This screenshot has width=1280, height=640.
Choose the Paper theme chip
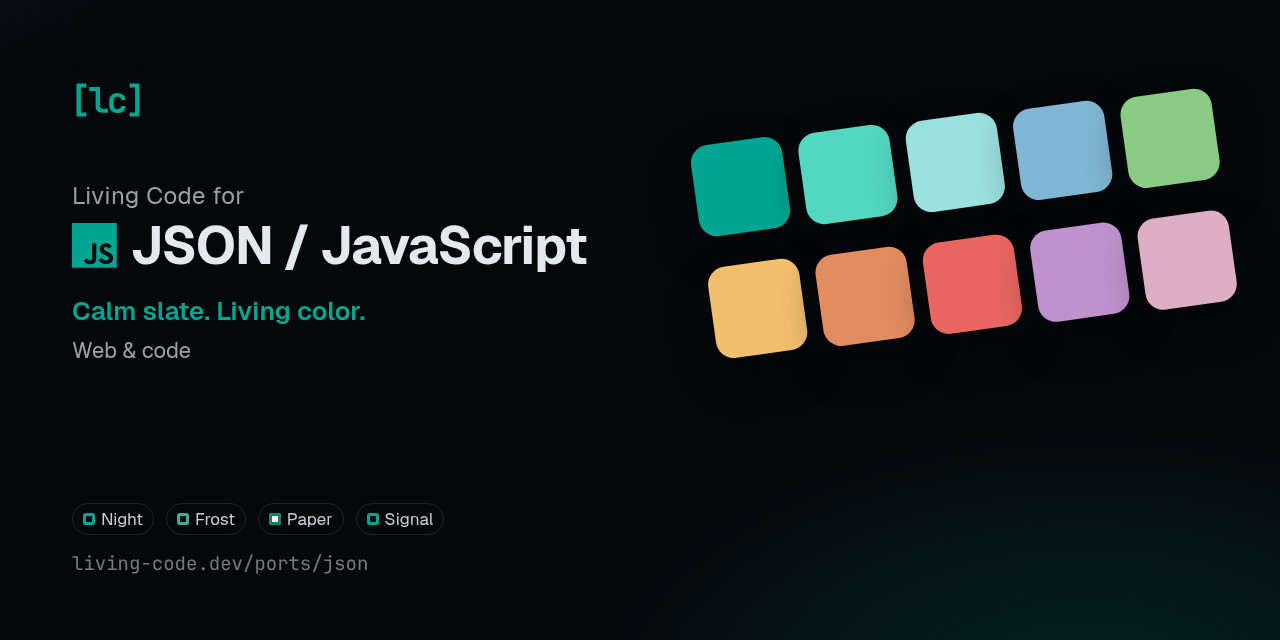(301, 519)
